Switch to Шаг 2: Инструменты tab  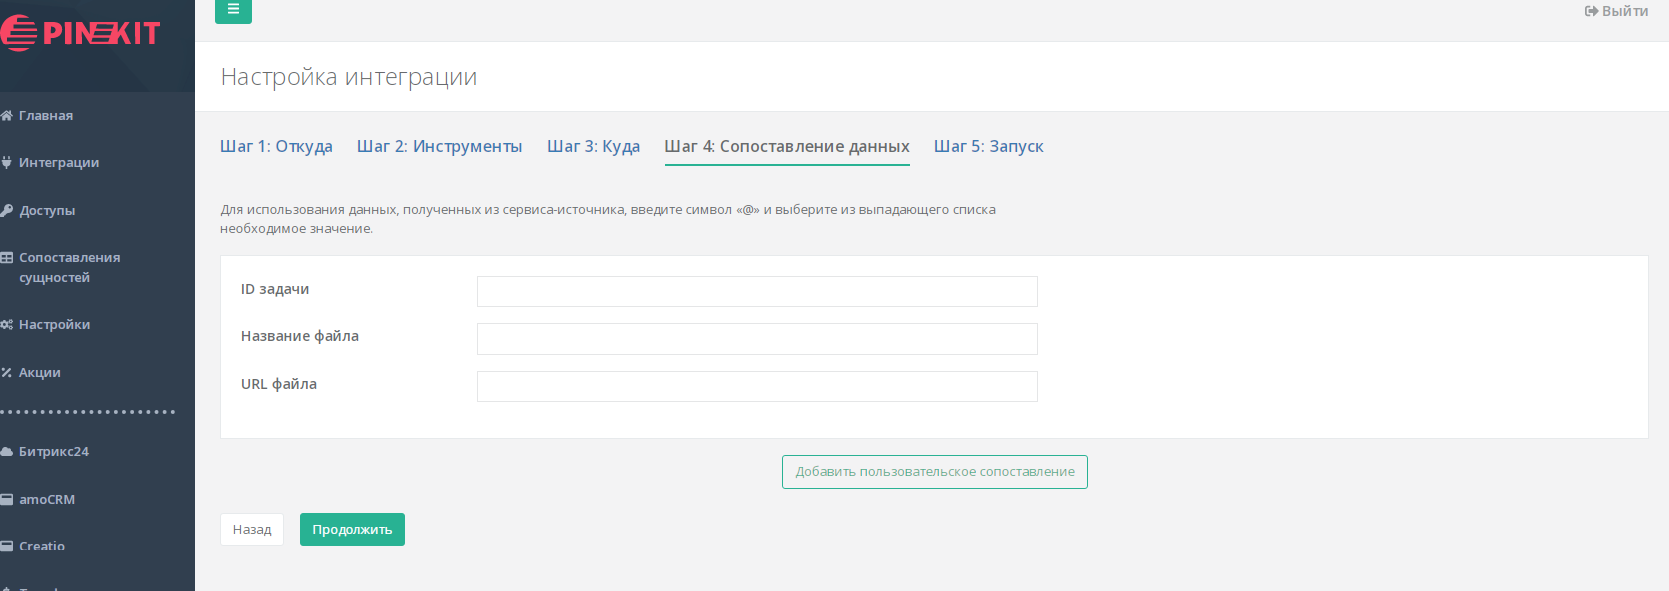click(439, 147)
